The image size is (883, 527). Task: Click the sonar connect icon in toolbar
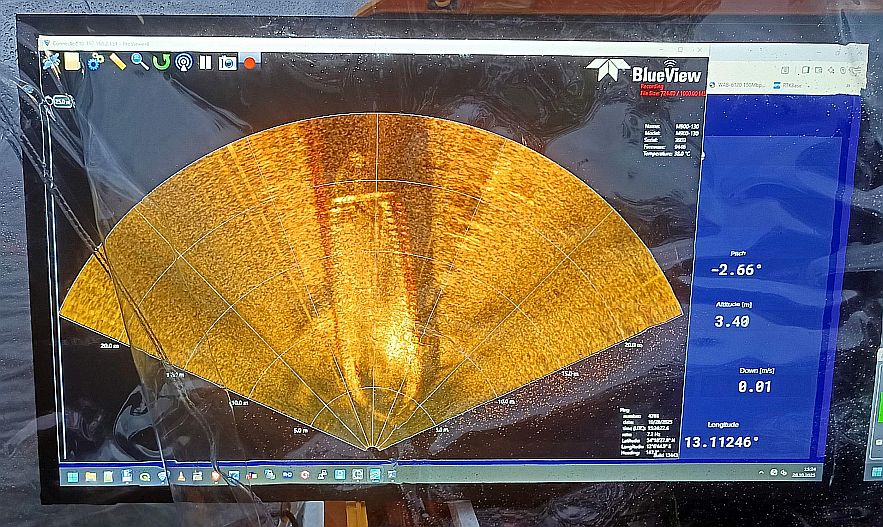tap(51, 61)
